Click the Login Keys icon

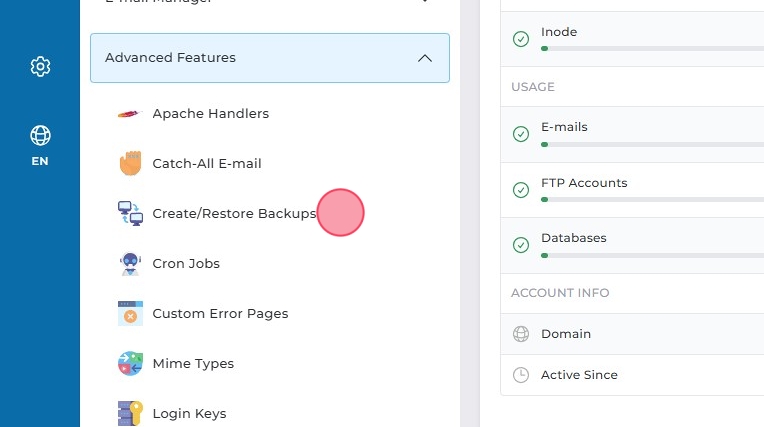(x=130, y=413)
